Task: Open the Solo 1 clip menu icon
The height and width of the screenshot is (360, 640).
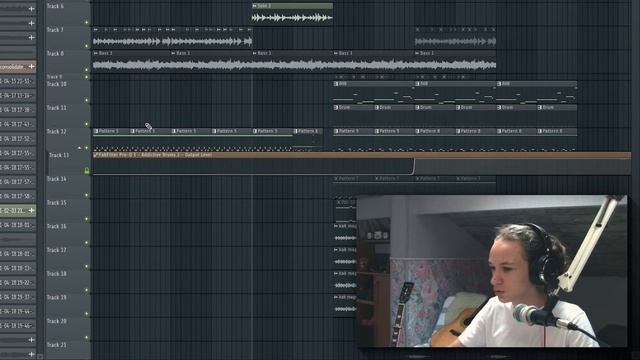Action: click(255, 6)
